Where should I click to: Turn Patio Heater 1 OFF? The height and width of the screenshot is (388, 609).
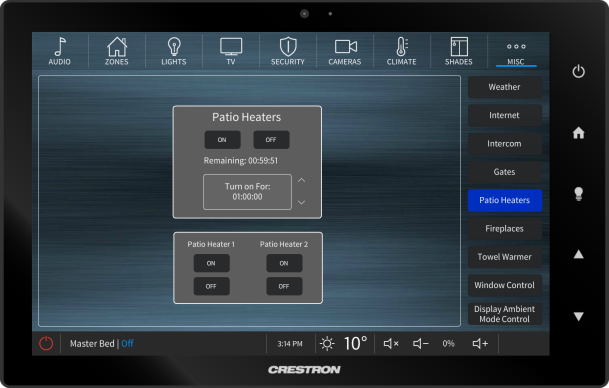(211, 286)
